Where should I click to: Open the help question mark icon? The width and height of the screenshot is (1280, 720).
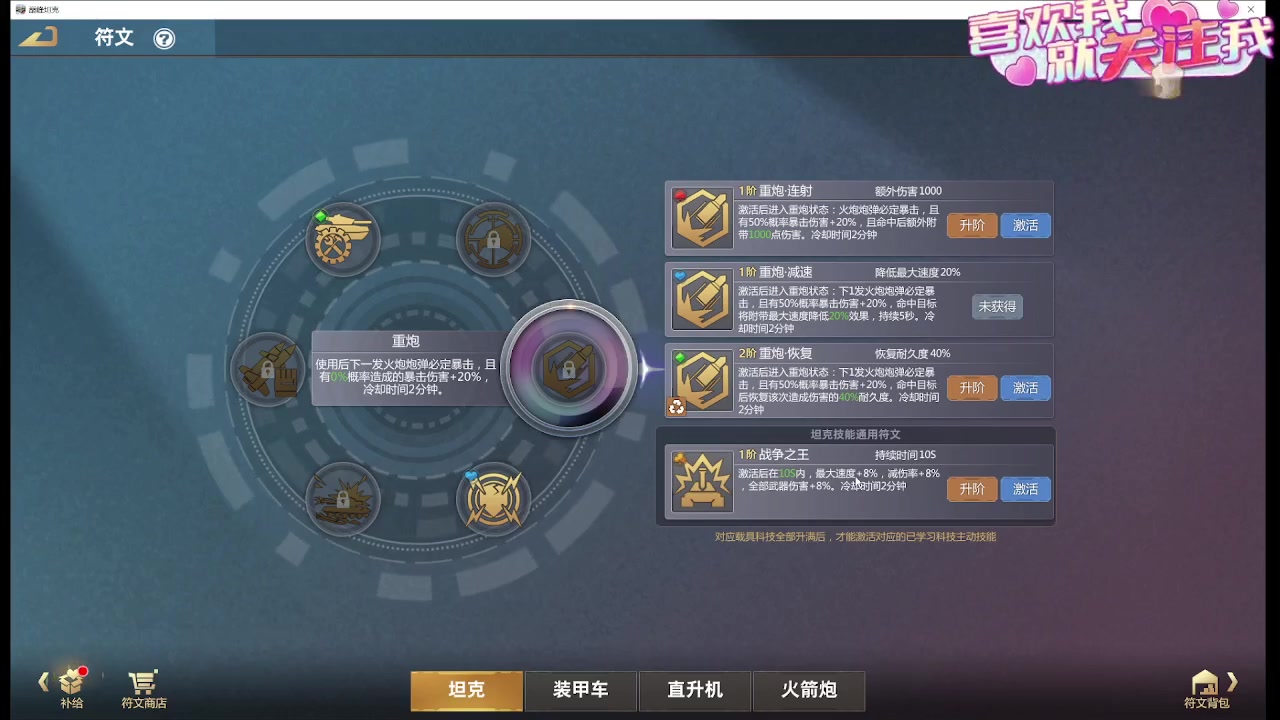(164, 39)
